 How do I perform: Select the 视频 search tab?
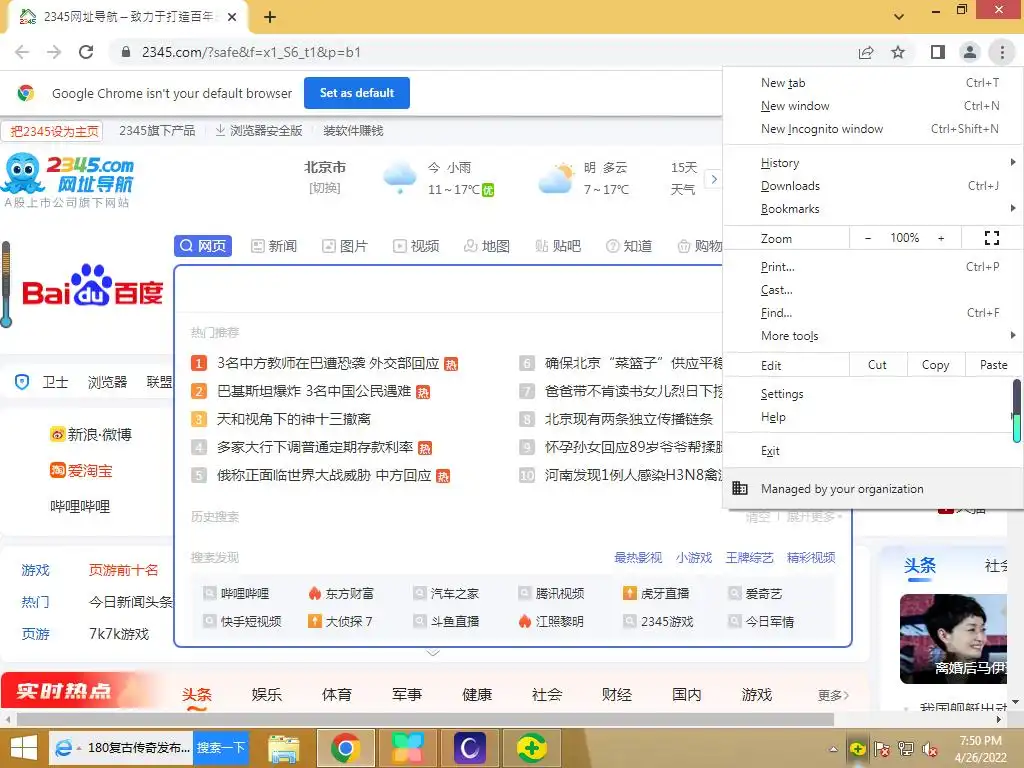click(x=416, y=246)
